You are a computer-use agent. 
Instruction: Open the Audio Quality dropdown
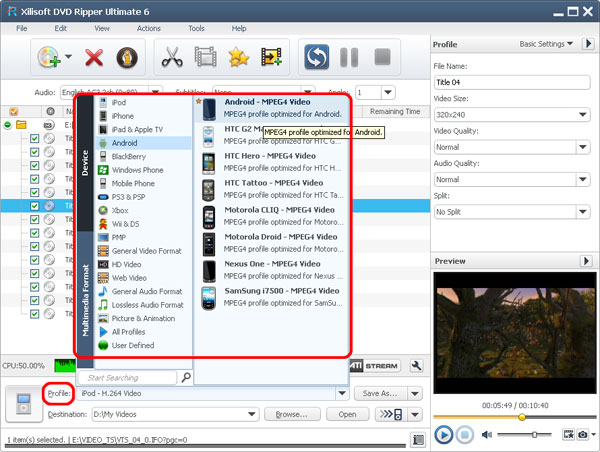click(x=582, y=179)
